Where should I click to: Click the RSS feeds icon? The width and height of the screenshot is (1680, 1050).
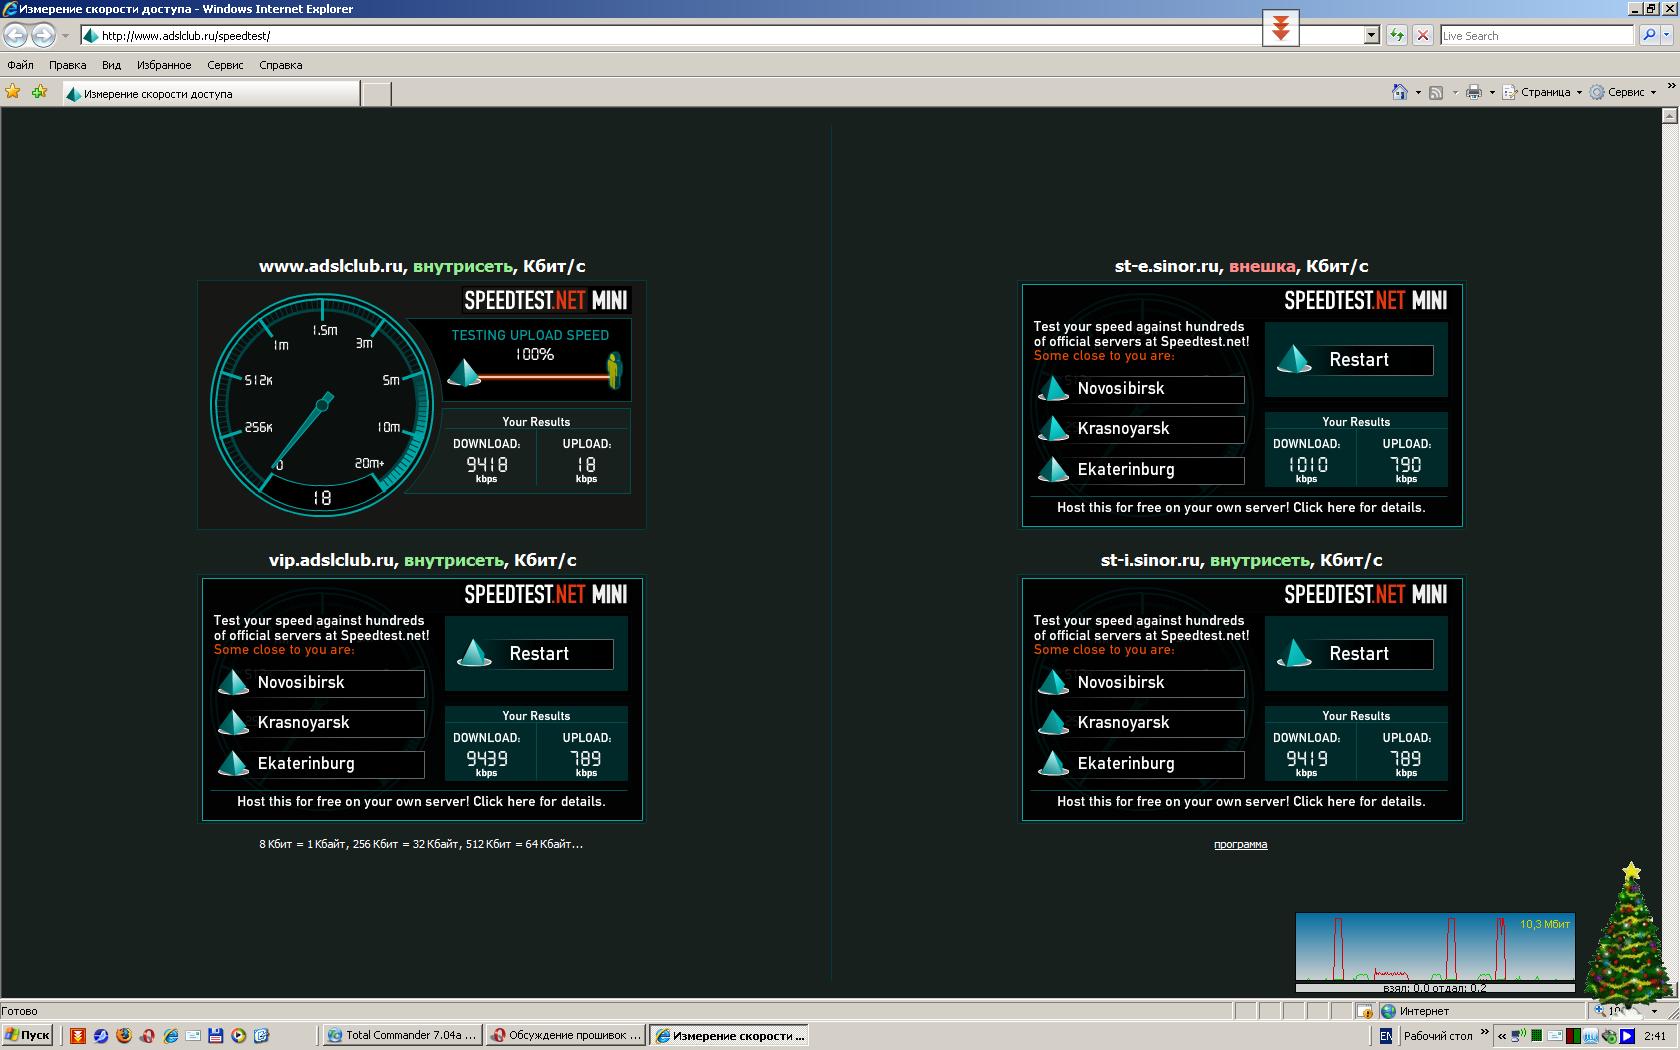1436,92
